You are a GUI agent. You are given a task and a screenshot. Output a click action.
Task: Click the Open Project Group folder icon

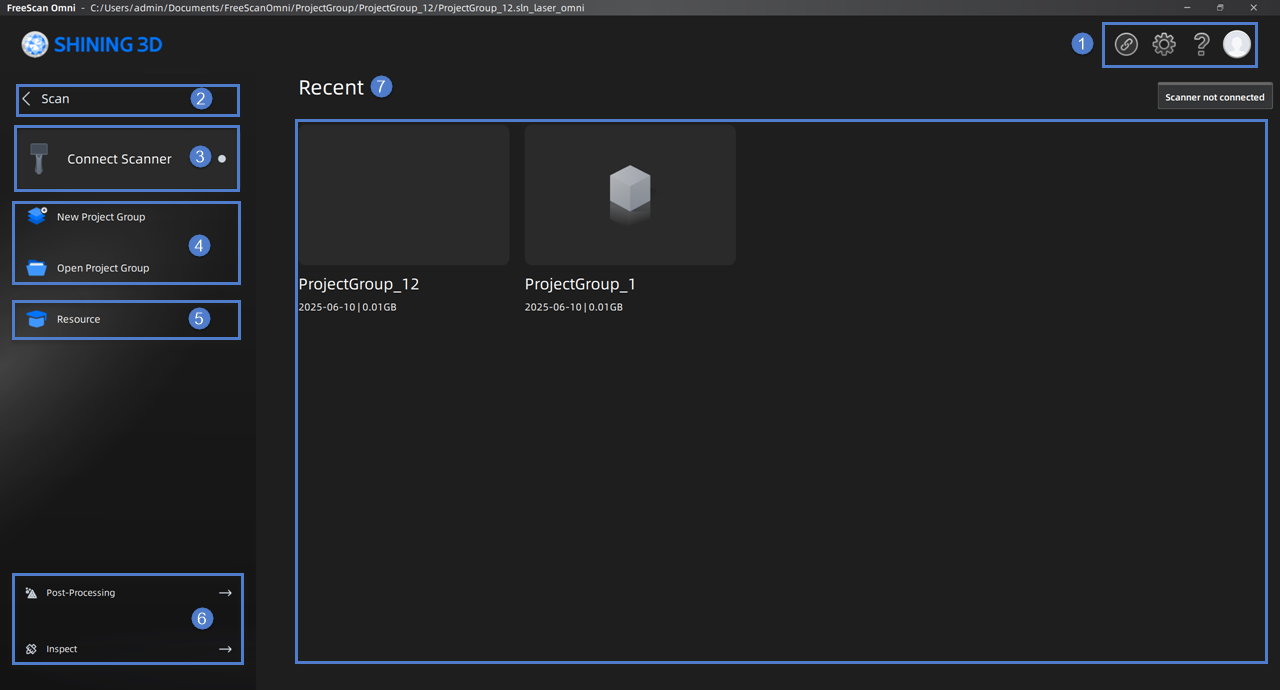point(37,268)
